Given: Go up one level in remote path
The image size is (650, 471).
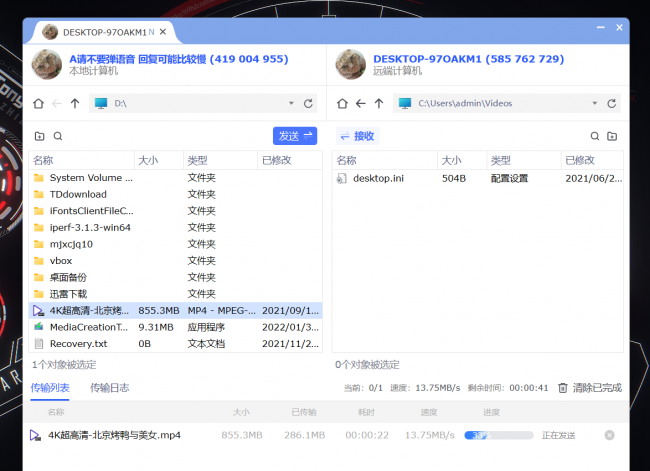Looking at the screenshot, I should (x=379, y=103).
